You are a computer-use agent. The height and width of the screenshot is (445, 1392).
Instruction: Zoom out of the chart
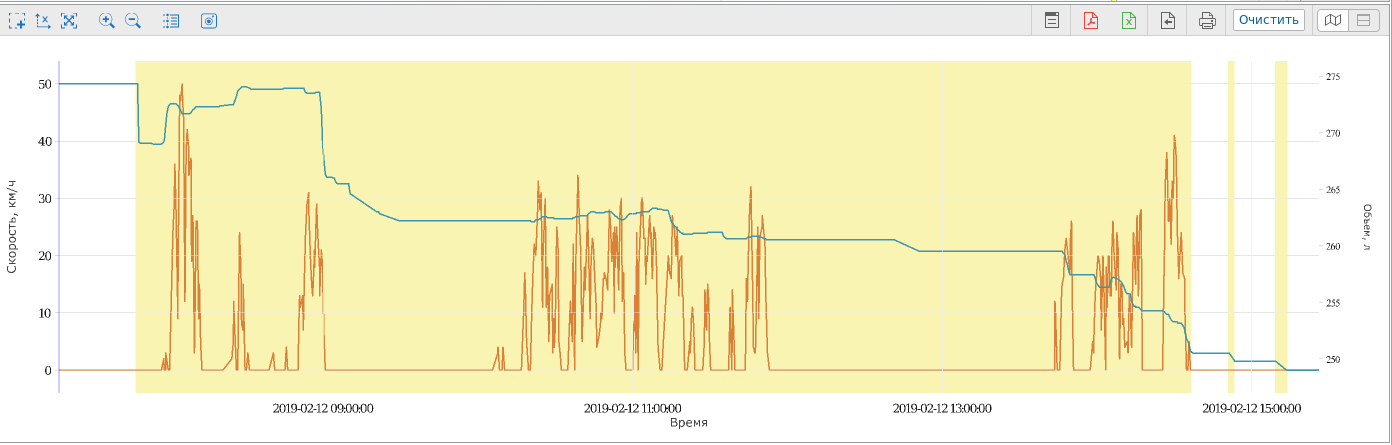132,21
